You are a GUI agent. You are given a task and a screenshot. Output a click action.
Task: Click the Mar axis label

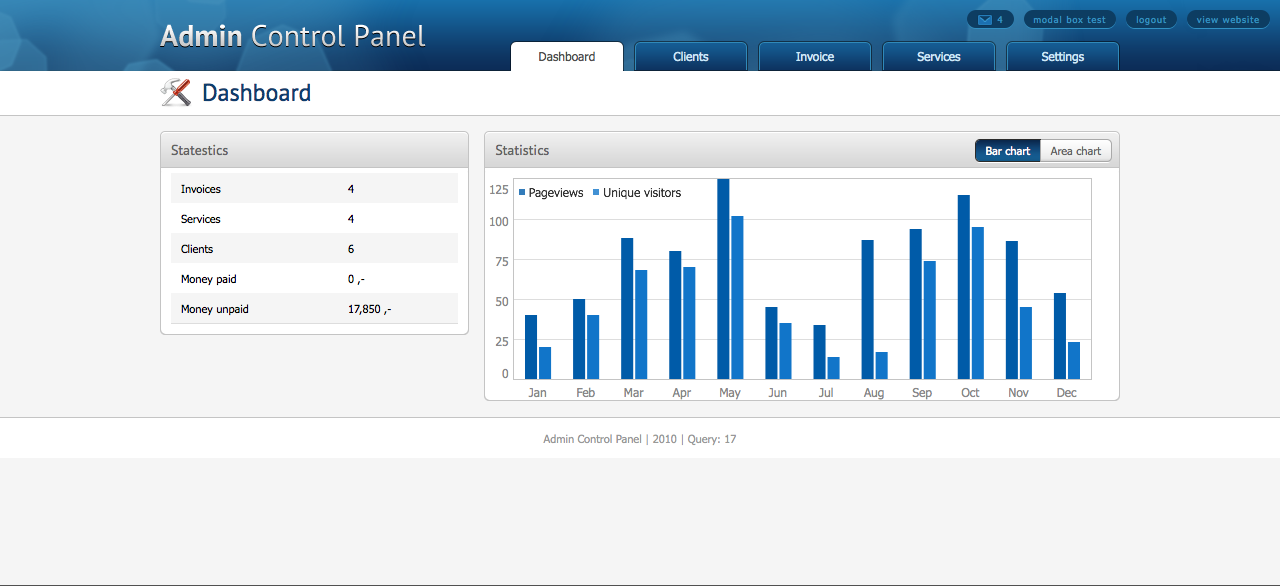coord(634,393)
